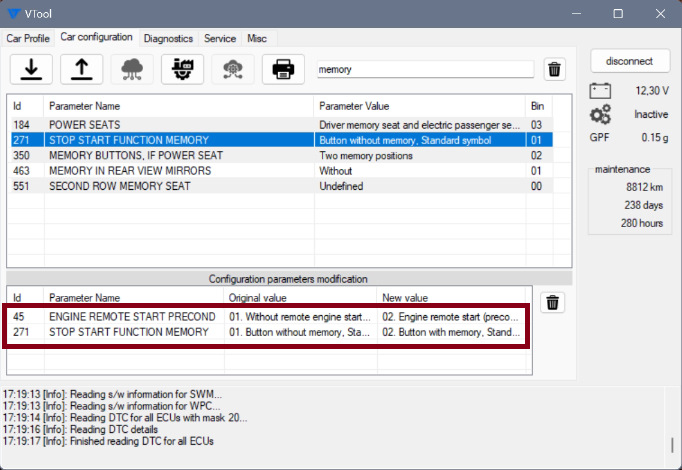Click the Id column header in upper table
The width and height of the screenshot is (682, 470).
[x=27, y=106]
